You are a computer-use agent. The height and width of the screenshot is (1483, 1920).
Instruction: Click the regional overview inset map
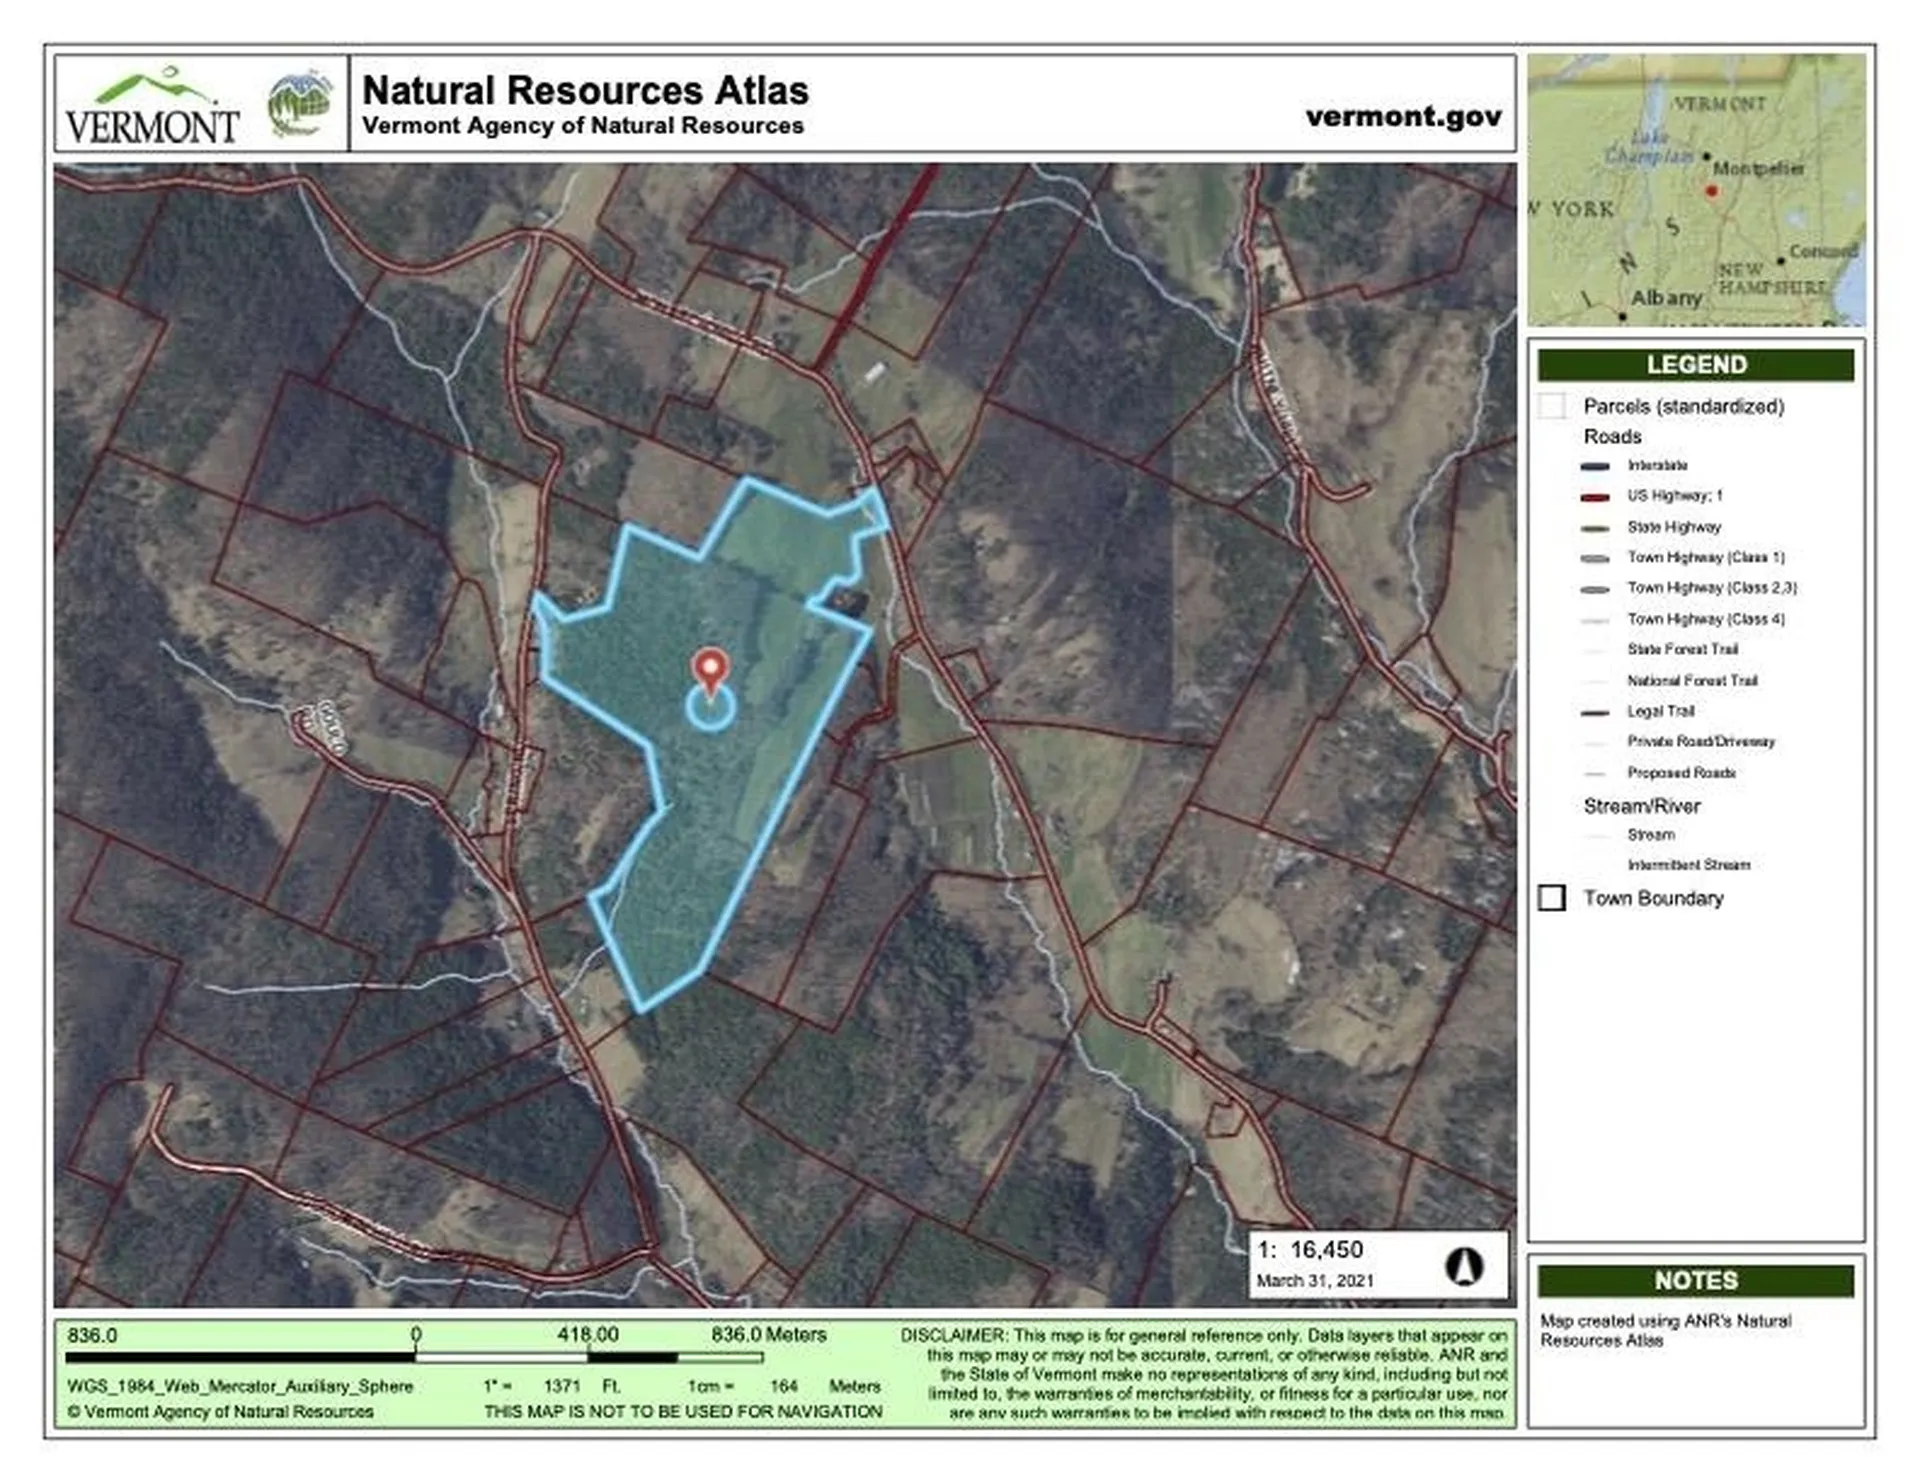click(x=1696, y=190)
